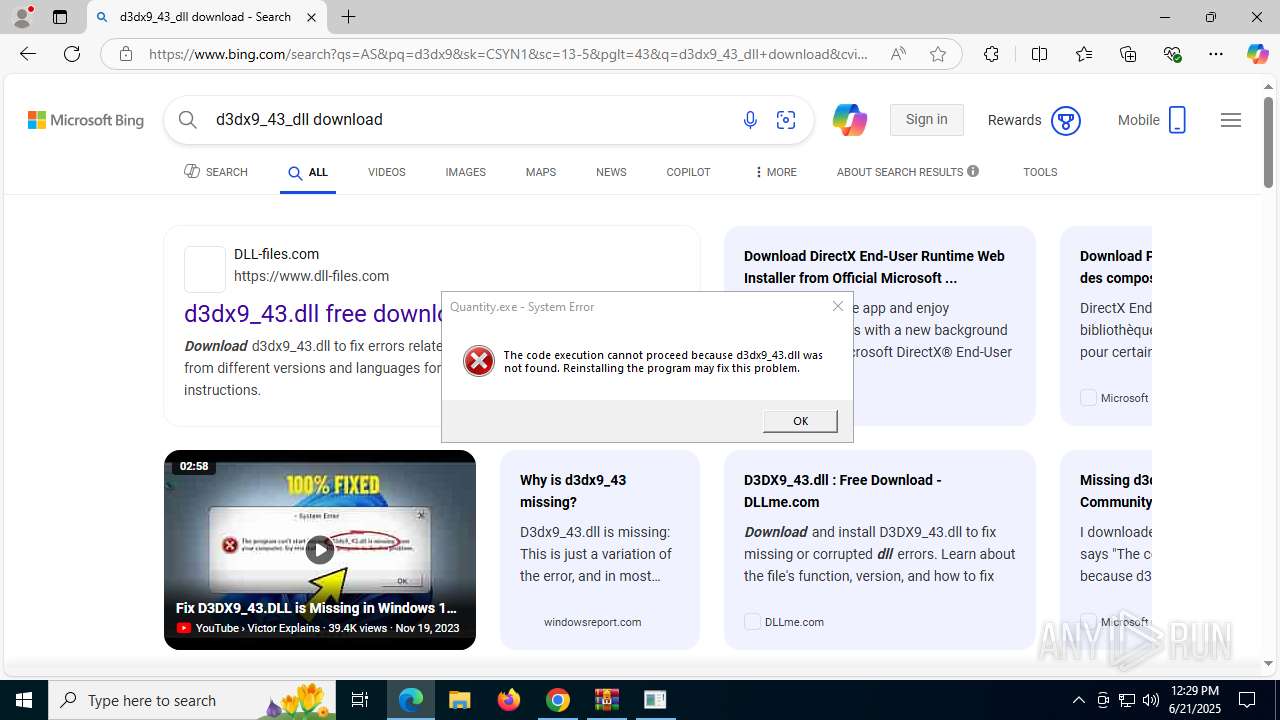
Task: Click the windowsreport.com source link
Action: tap(592, 622)
